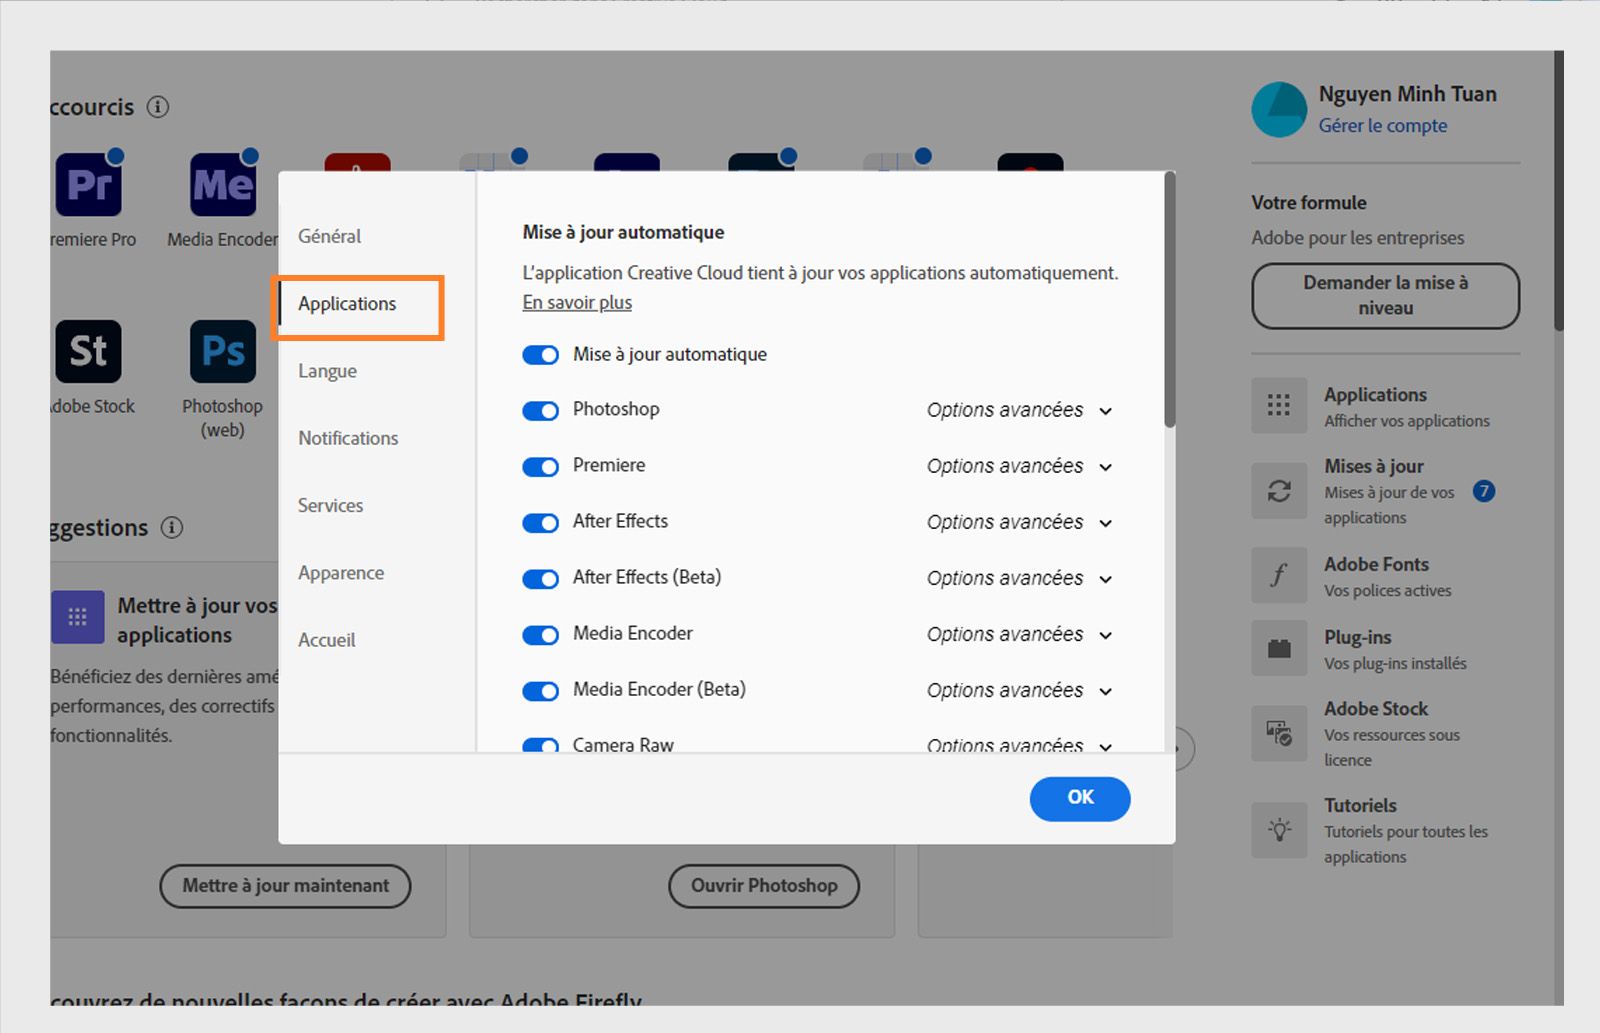Select the Apparence settings section

point(340,572)
